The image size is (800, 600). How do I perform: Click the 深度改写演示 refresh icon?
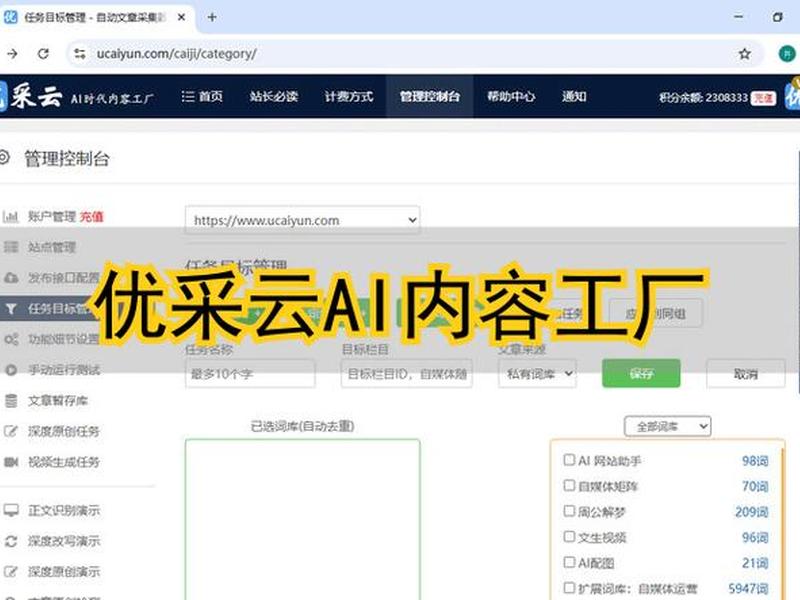(11, 541)
